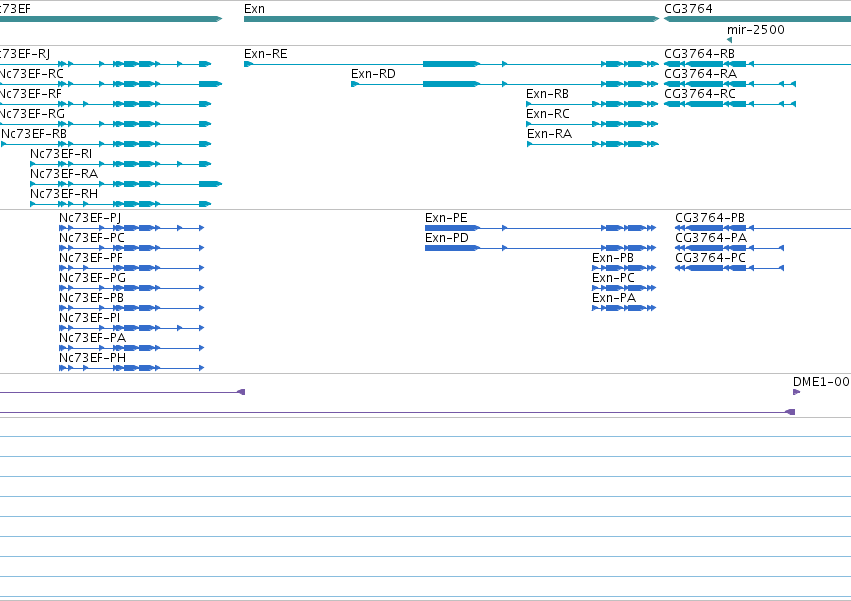Open the Exn-PD protein label
This screenshot has width=851, height=601.
(447, 238)
